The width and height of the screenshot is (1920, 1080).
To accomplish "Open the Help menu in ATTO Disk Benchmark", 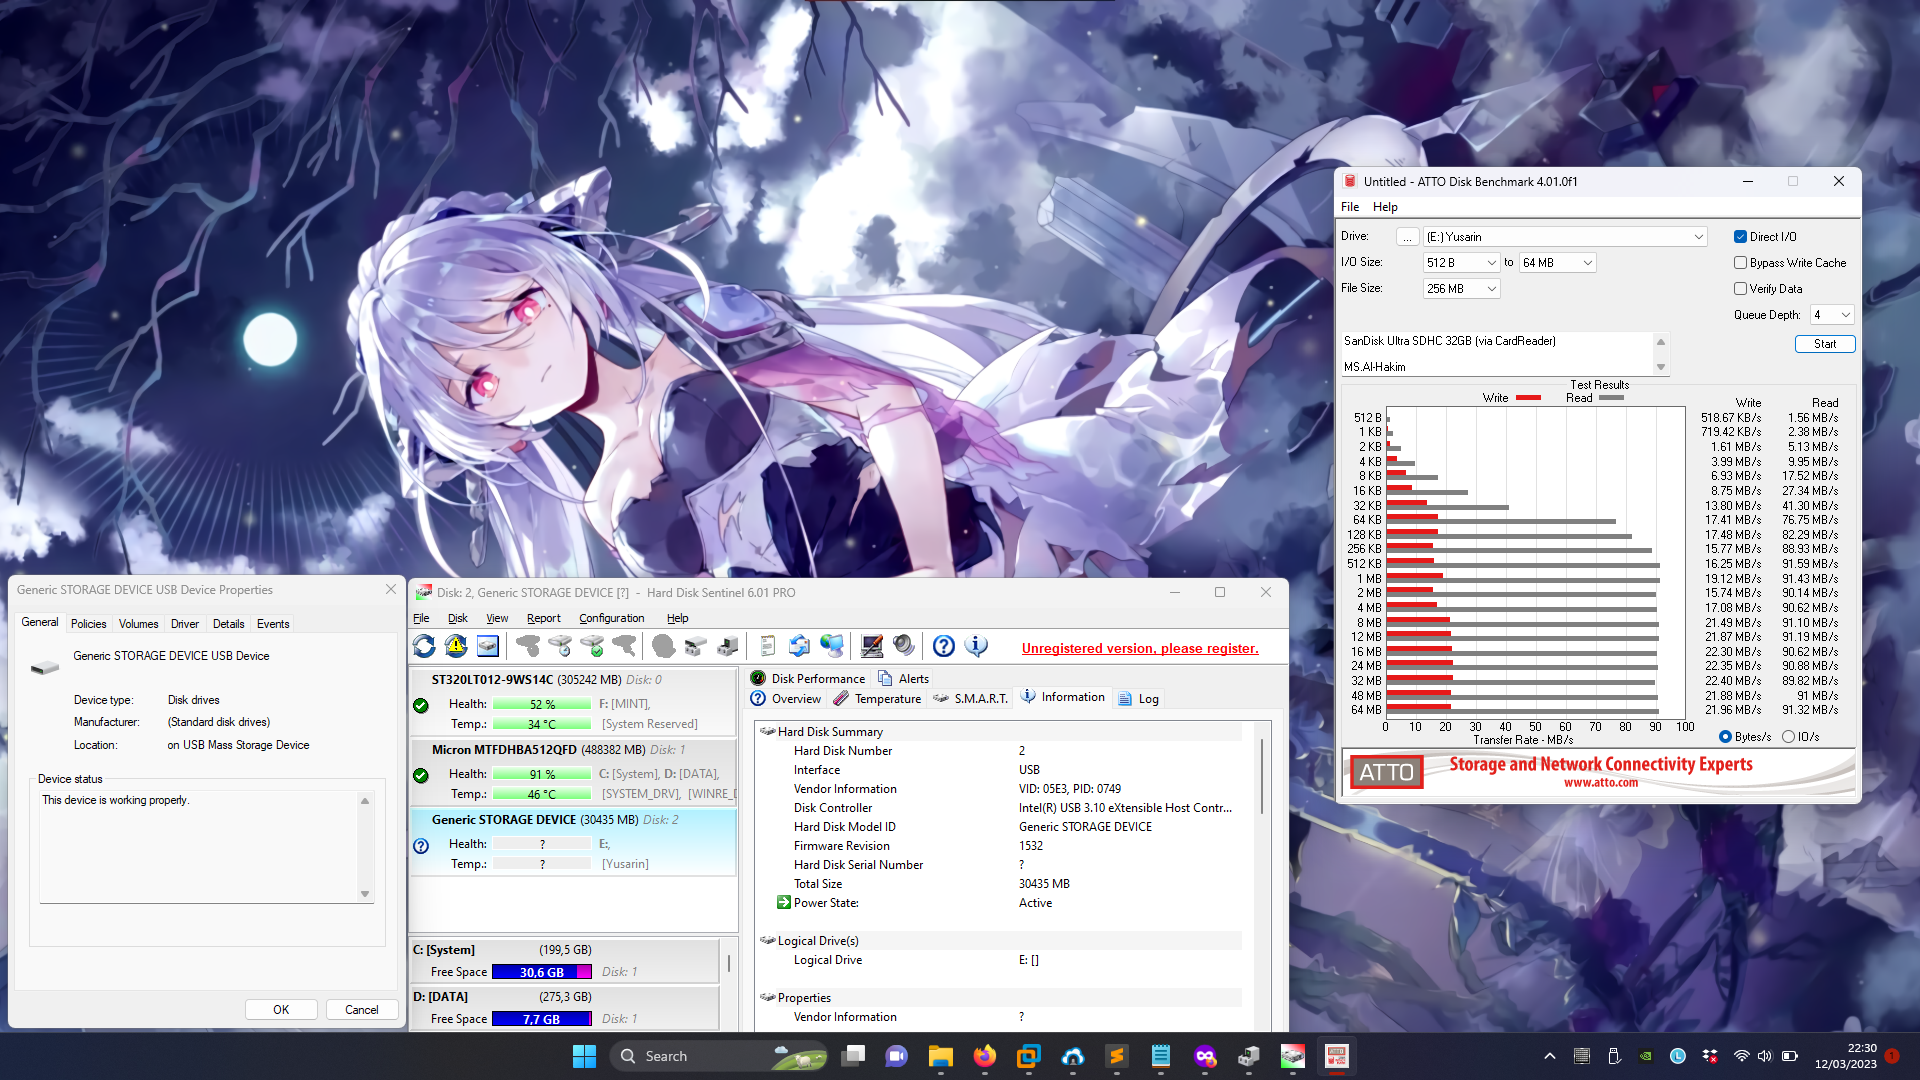I will pos(1385,207).
